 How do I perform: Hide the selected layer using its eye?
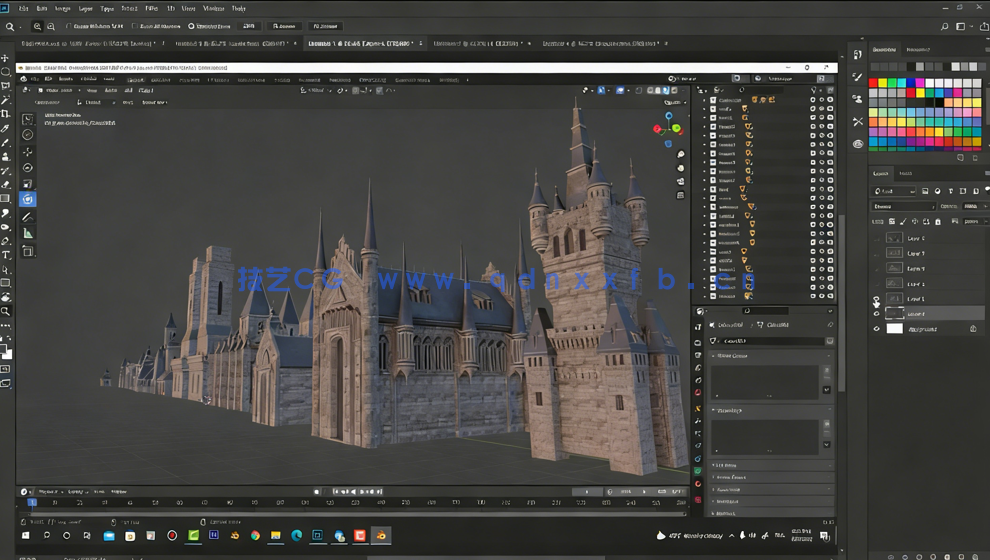[x=876, y=314]
